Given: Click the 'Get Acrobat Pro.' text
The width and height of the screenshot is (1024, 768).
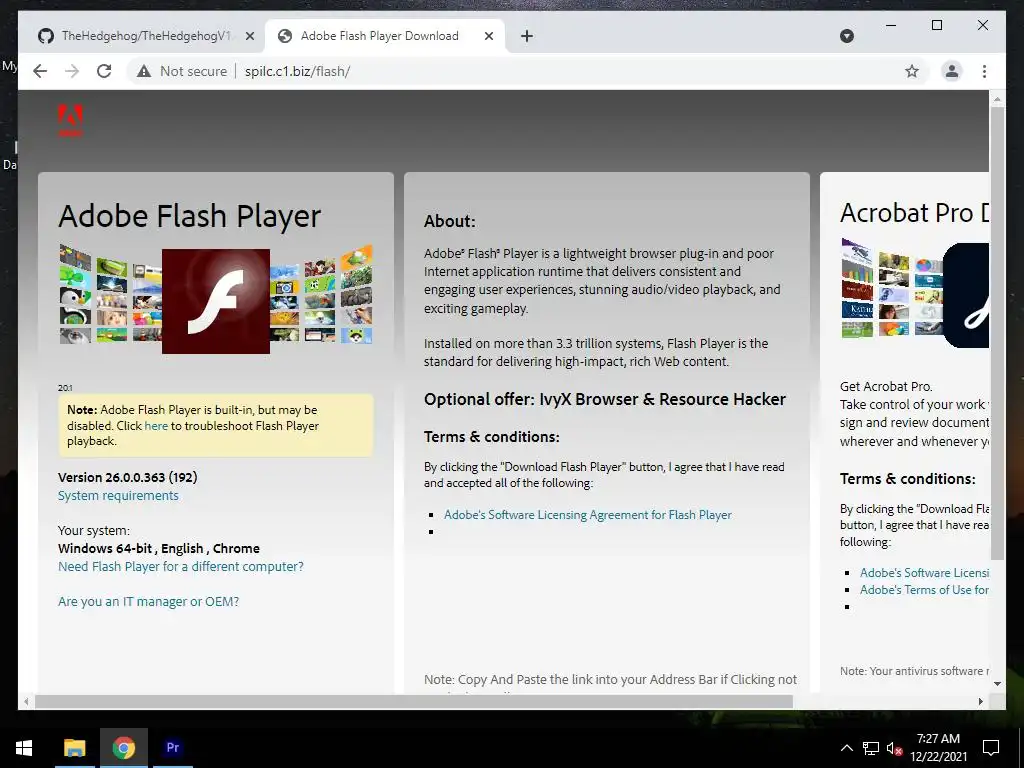Looking at the screenshot, I should (x=886, y=387).
